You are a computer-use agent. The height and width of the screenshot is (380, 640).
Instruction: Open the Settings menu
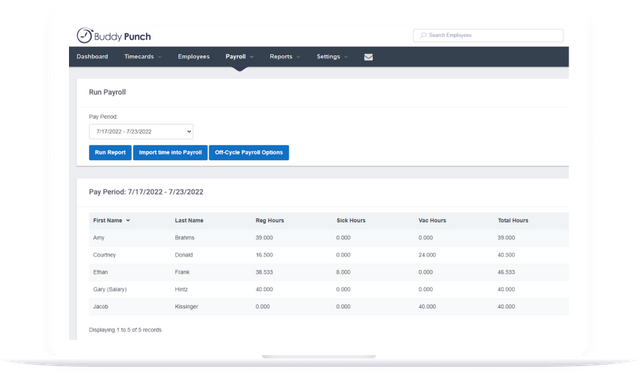[328, 57]
